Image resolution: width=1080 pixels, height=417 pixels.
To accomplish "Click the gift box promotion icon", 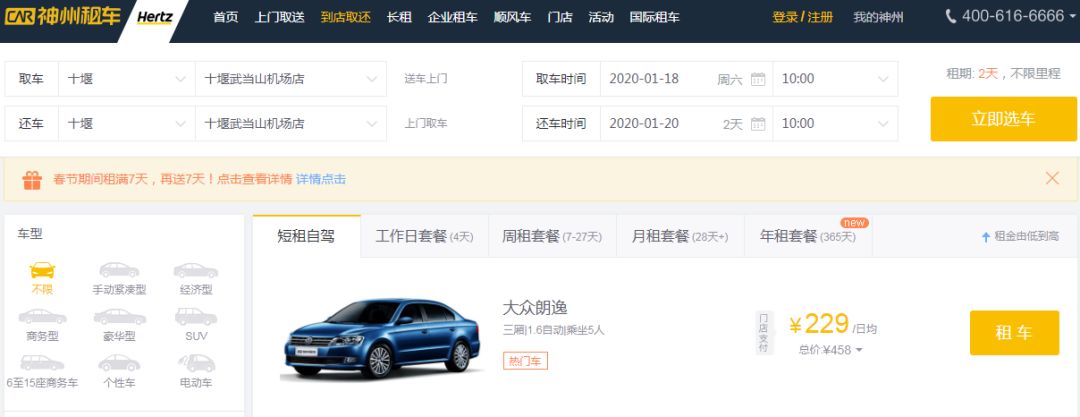I will (x=32, y=180).
